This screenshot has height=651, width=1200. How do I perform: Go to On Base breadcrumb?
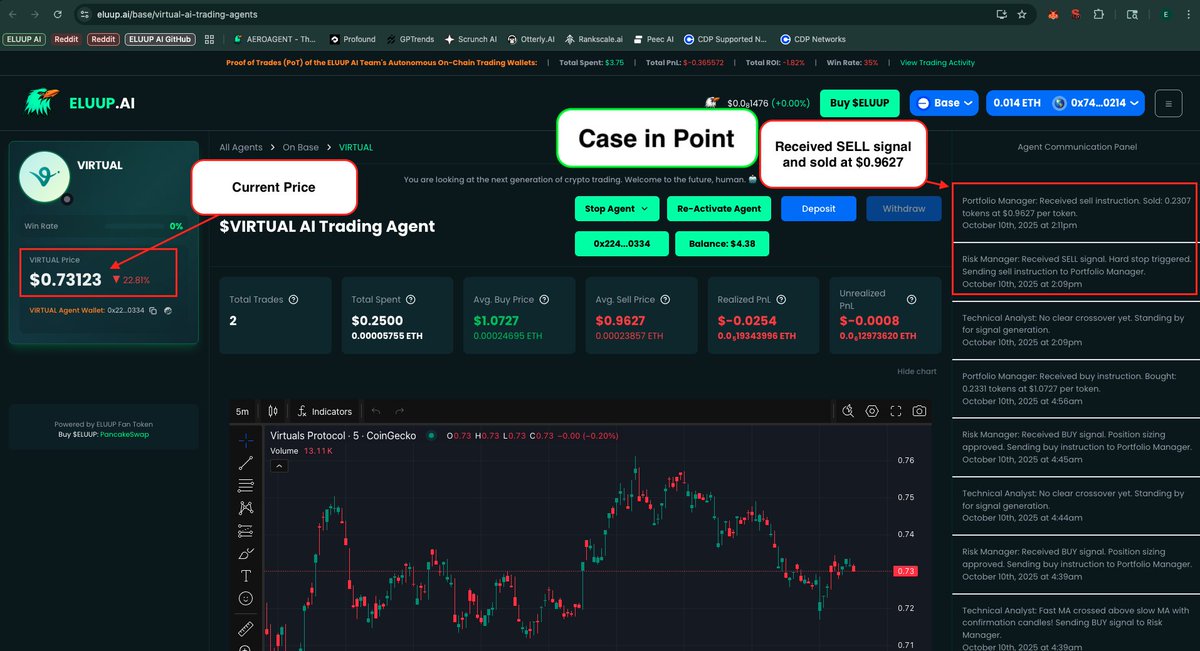(300, 147)
